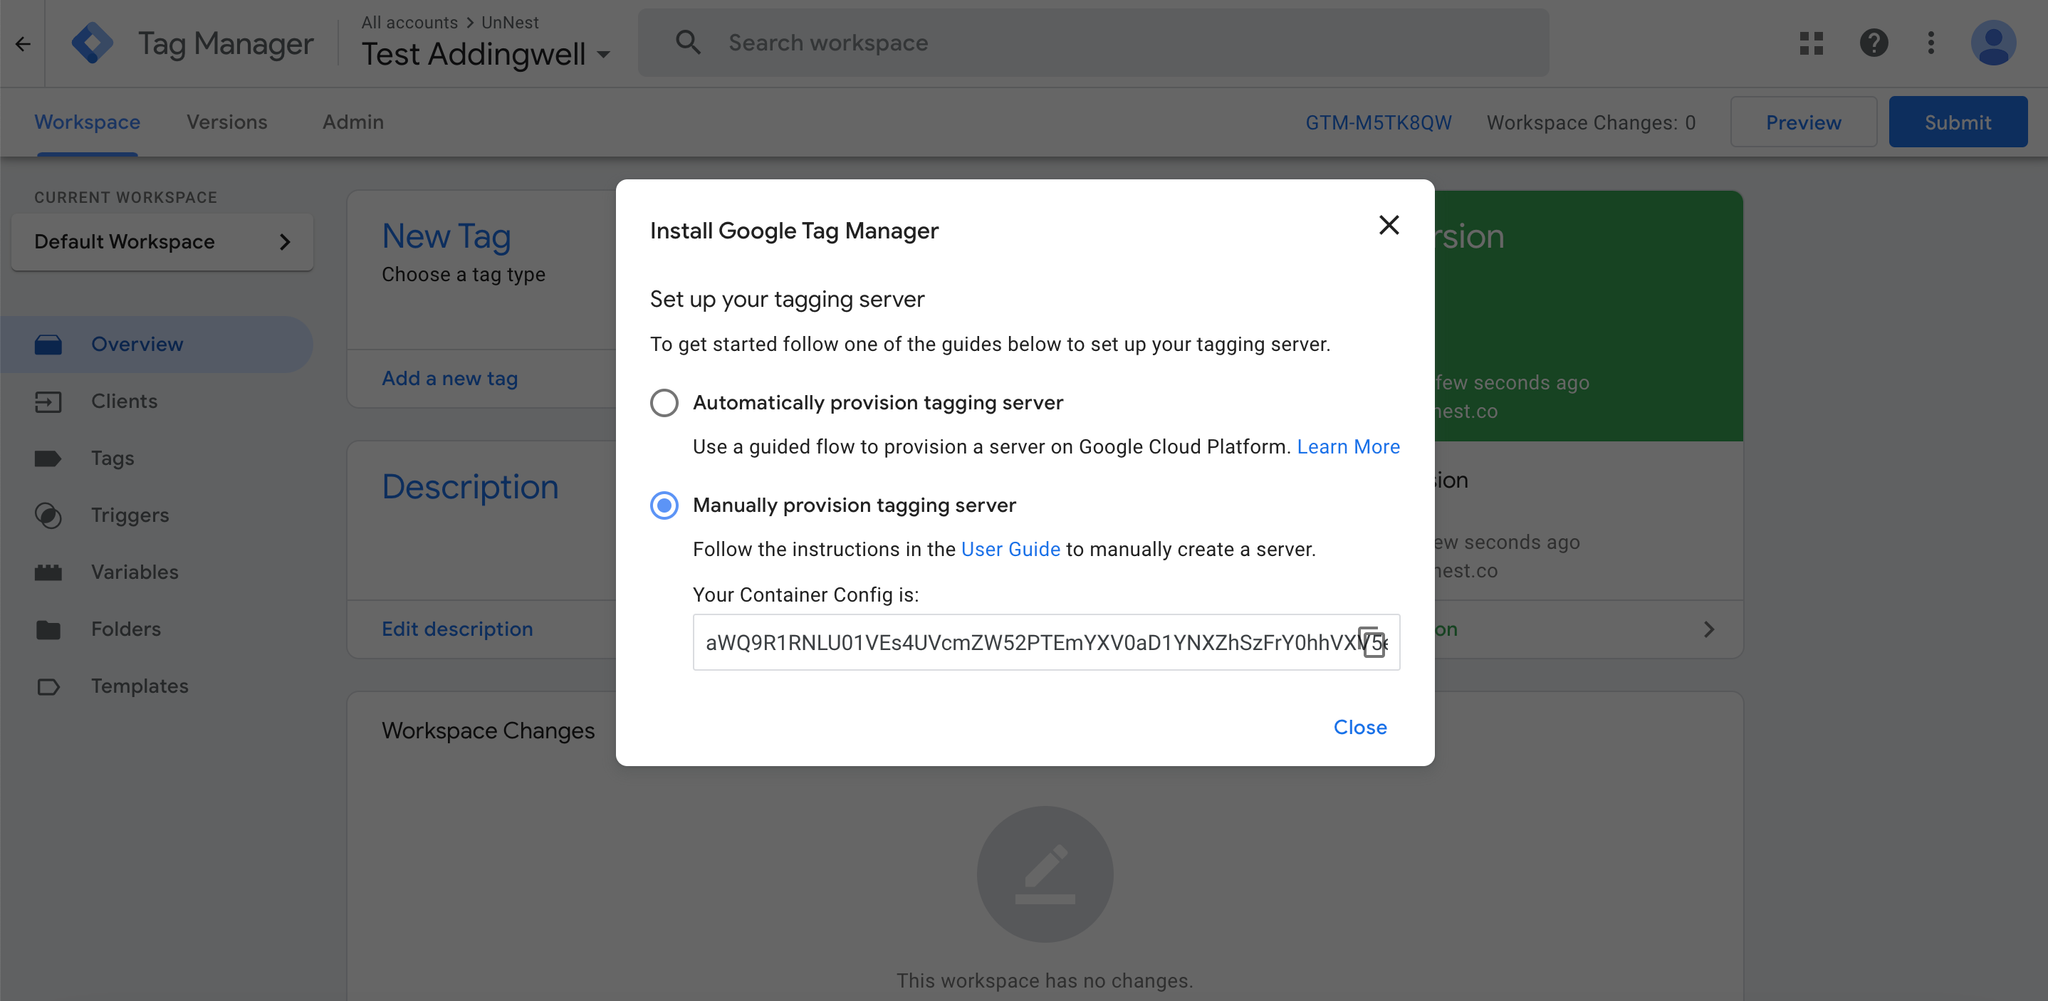Open the User Guide link
This screenshot has height=1001, width=2048.
point(1010,549)
